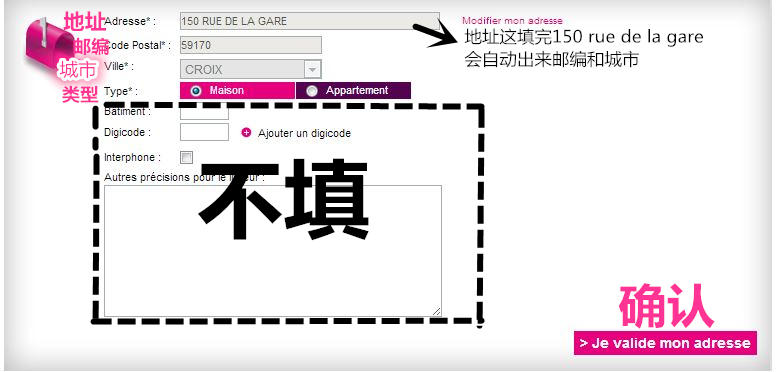780x372 pixels.
Task: Focus the Adresse input field
Action: (310, 21)
